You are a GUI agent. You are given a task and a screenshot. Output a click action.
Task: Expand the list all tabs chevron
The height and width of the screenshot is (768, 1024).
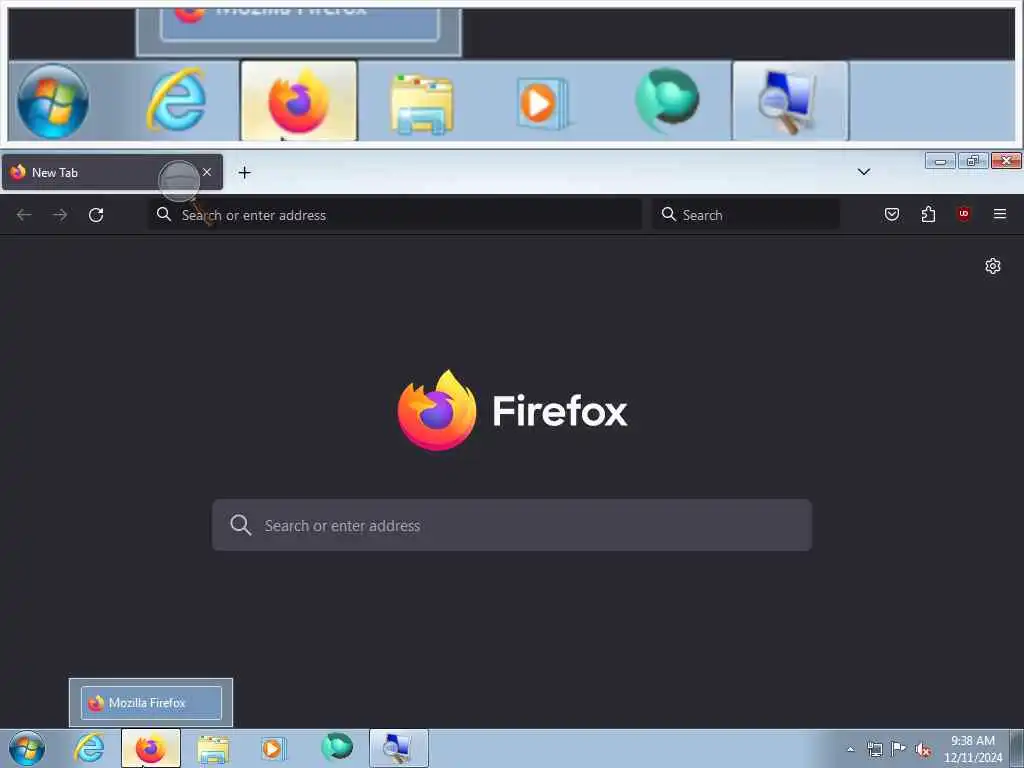tap(864, 172)
